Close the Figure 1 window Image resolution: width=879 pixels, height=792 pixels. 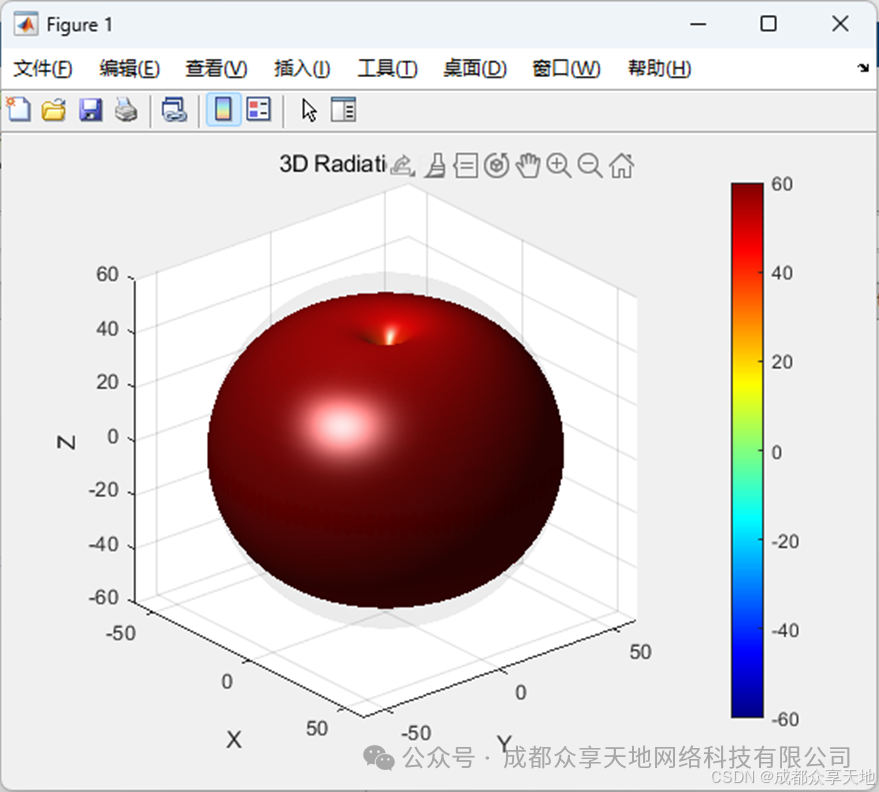(840, 24)
